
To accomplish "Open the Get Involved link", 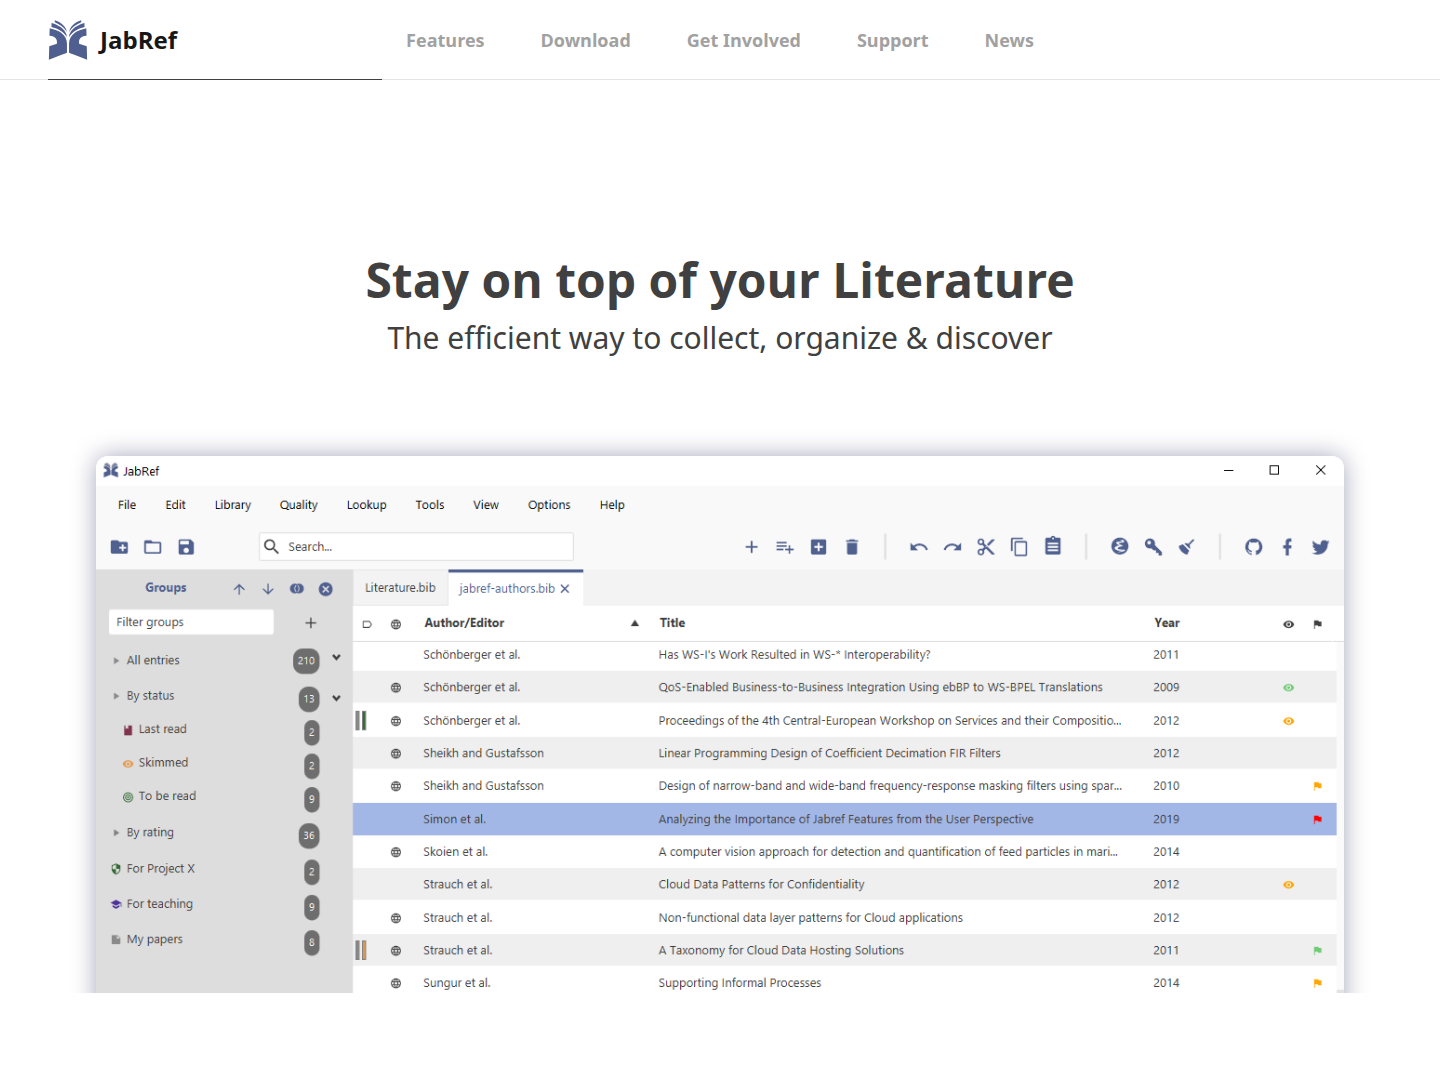I will click(x=744, y=41).
